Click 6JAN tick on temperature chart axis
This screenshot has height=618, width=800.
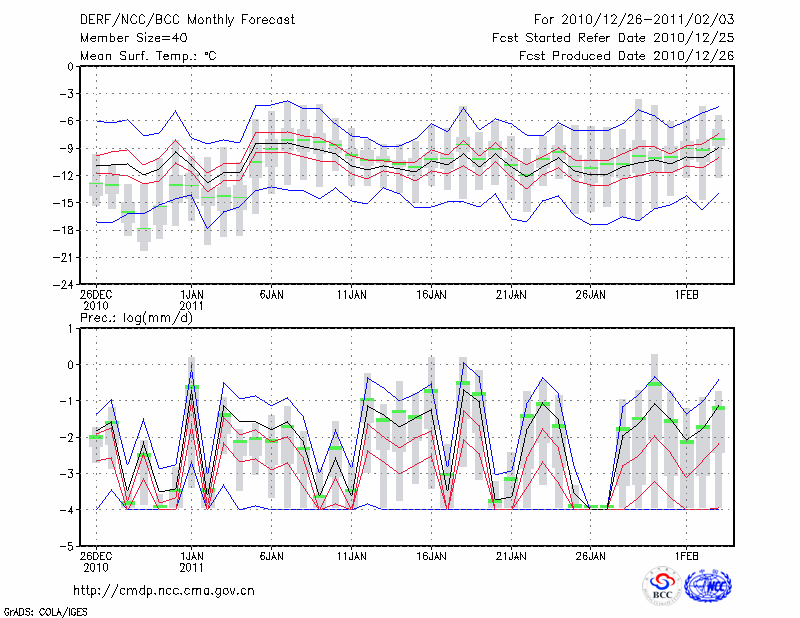click(x=272, y=295)
